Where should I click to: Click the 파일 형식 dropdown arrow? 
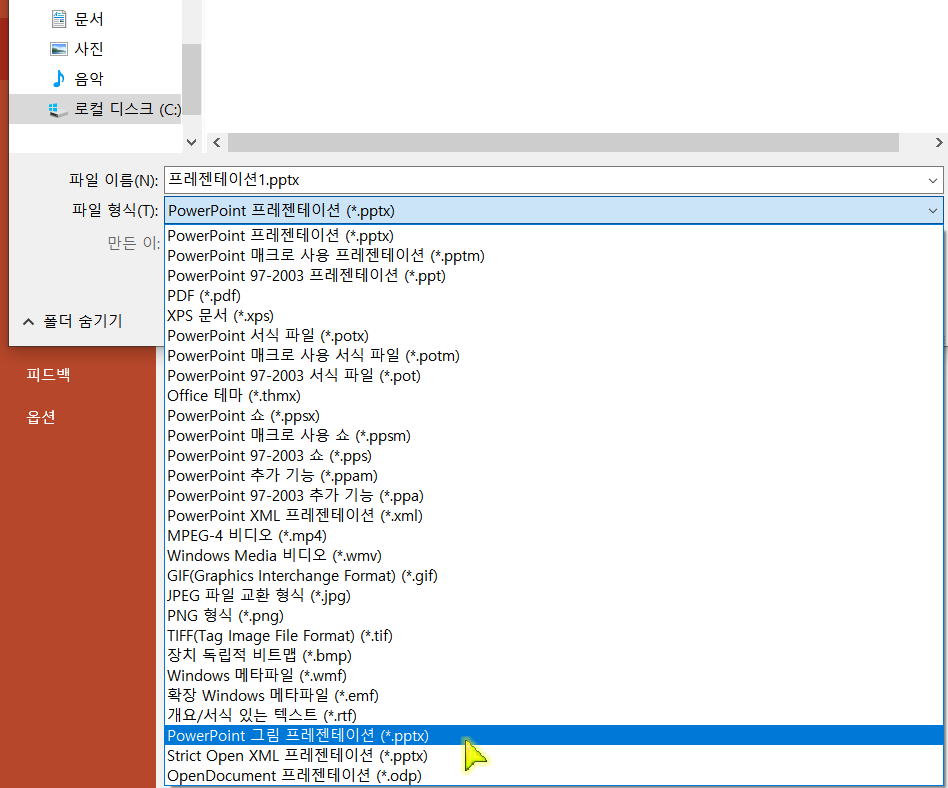[933, 210]
